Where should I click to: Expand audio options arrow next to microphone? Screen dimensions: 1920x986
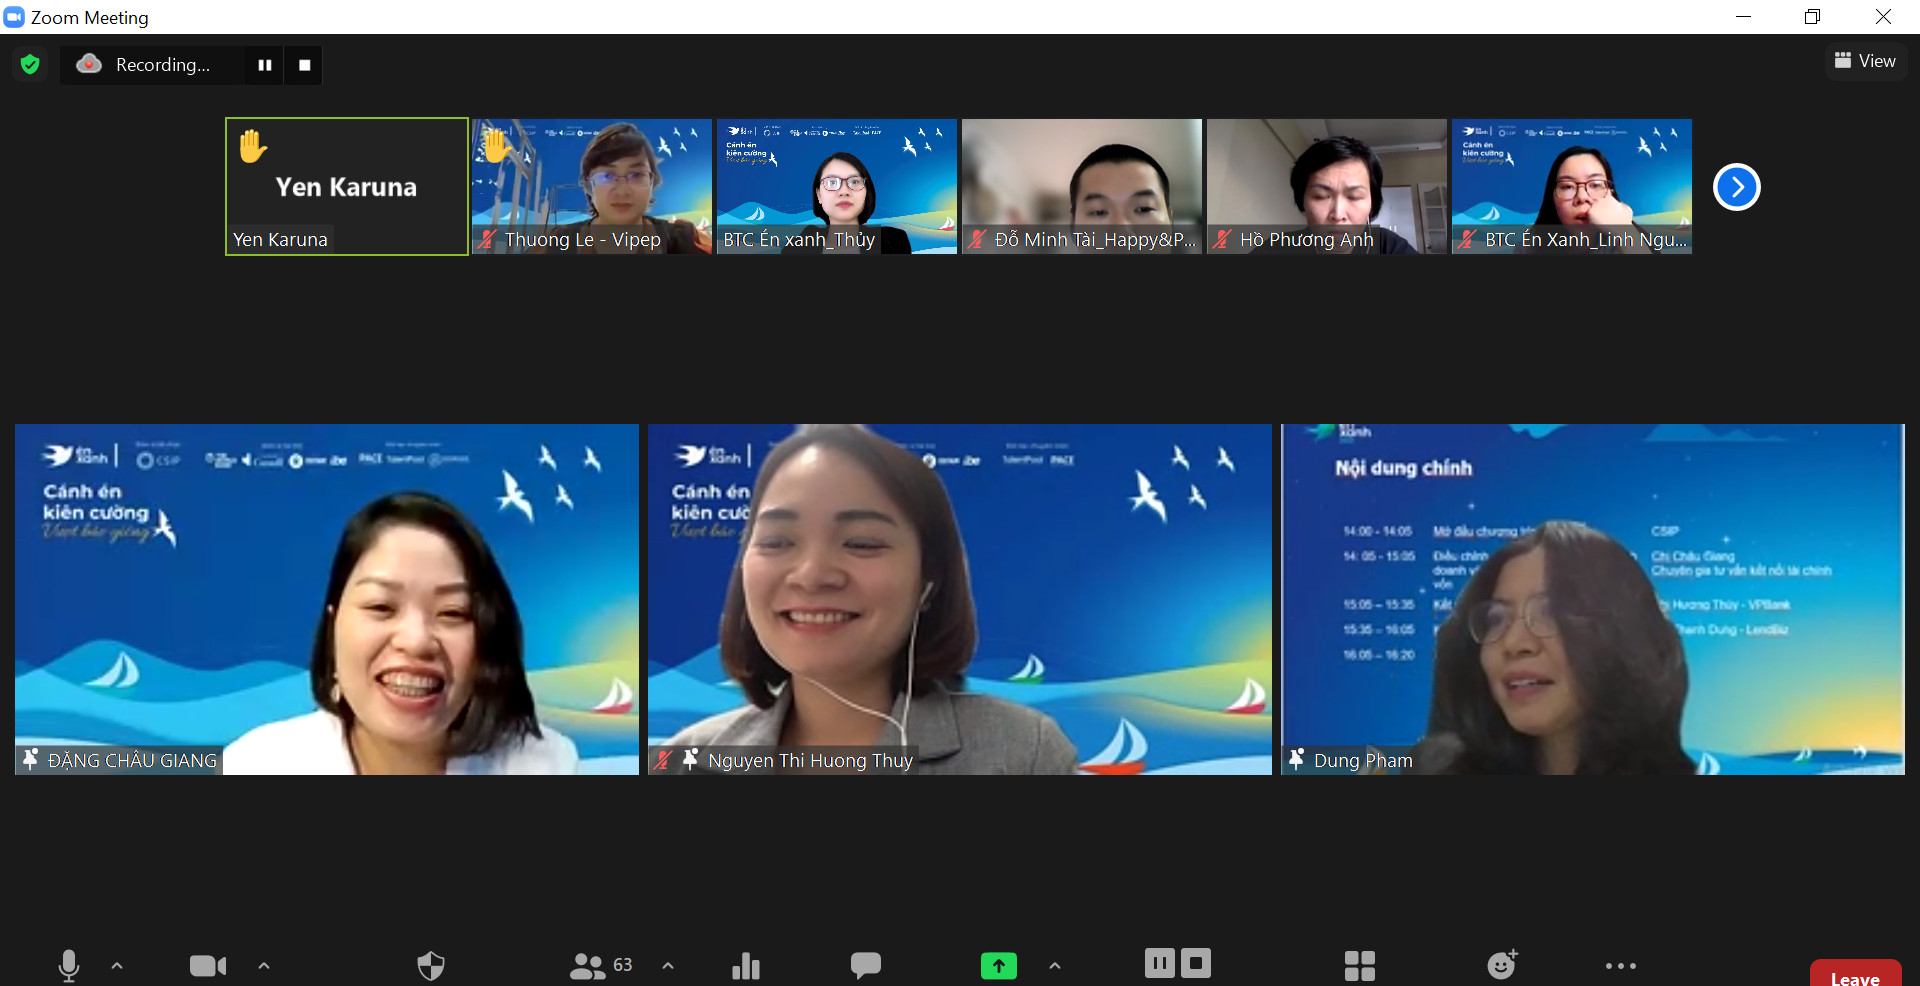pyautogui.click(x=117, y=966)
